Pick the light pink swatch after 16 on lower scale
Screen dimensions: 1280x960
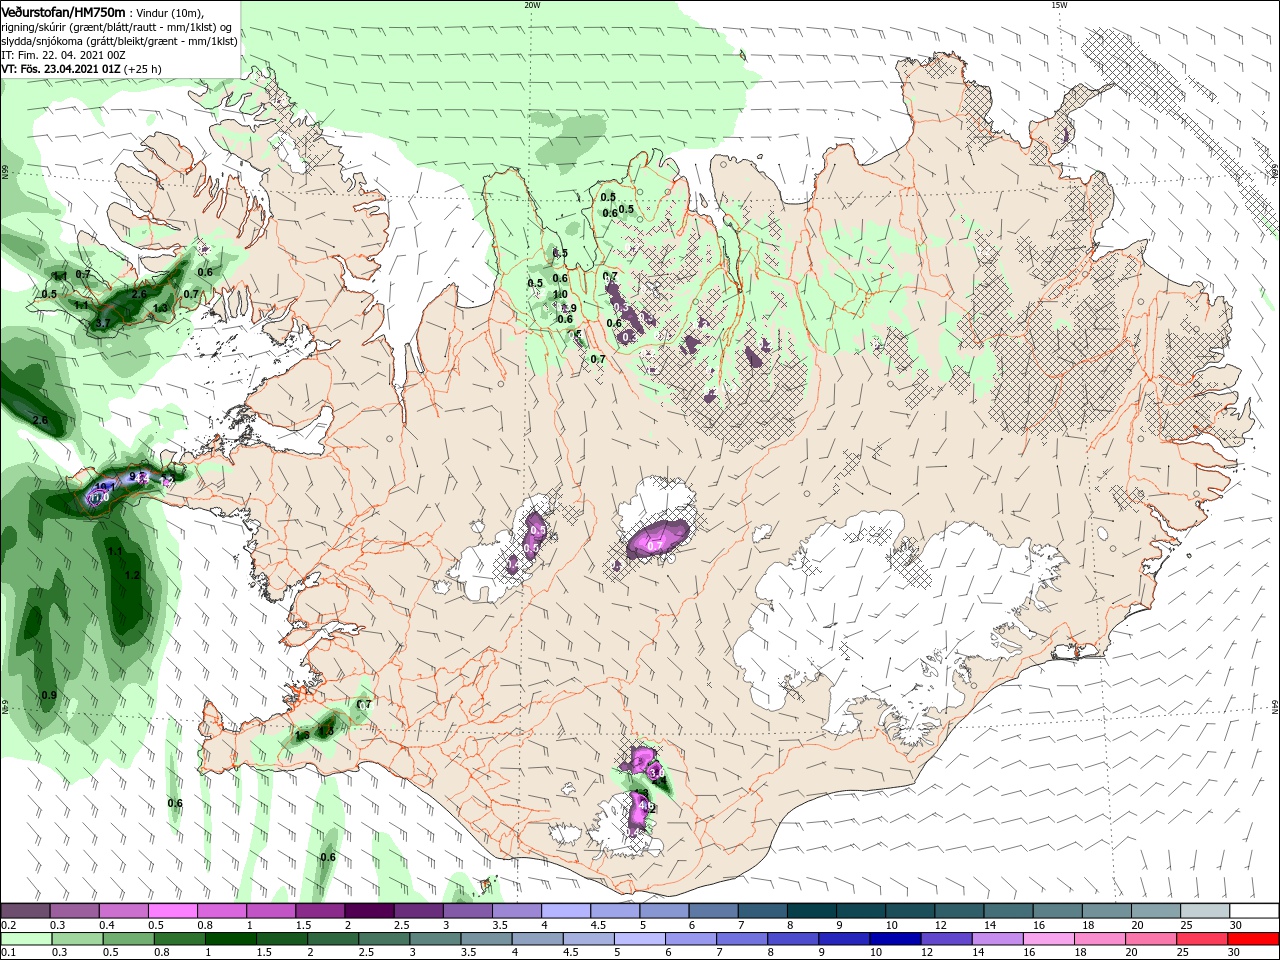[1050, 939]
